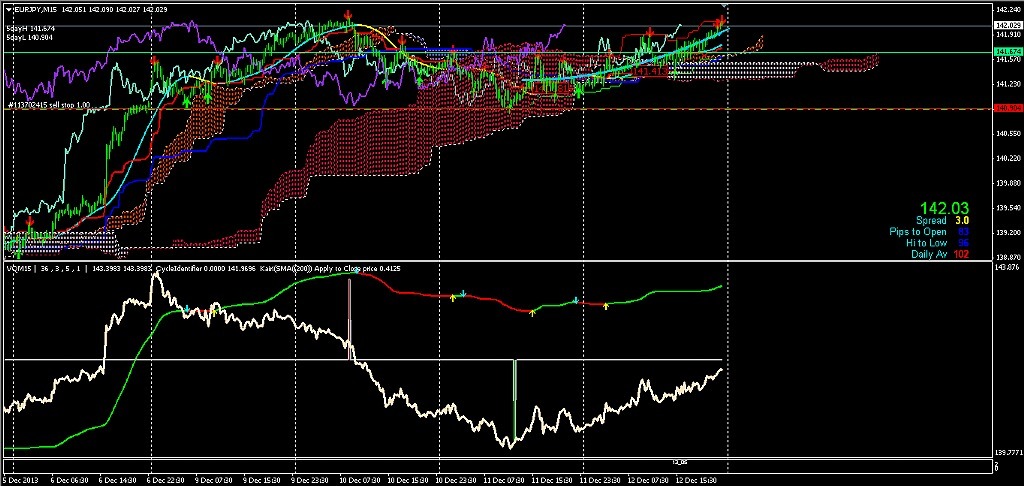Click the yellow arrow at the 11 Dec 15:30 SMA low

[532, 313]
